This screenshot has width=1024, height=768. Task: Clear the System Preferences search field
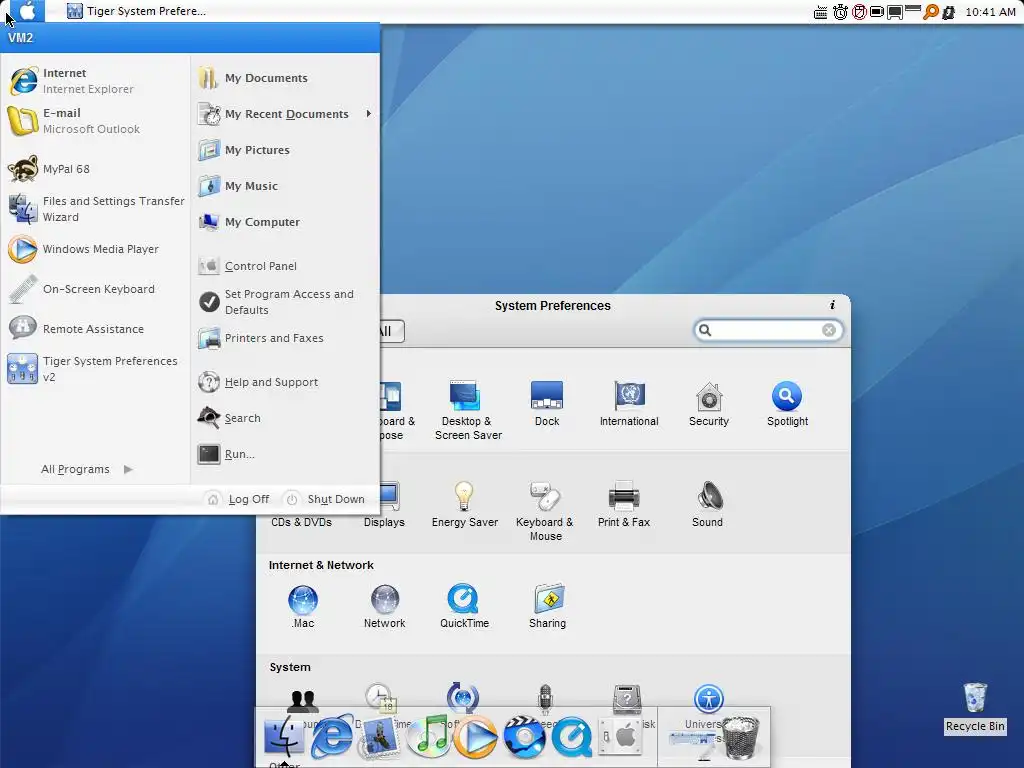tap(829, 330)
